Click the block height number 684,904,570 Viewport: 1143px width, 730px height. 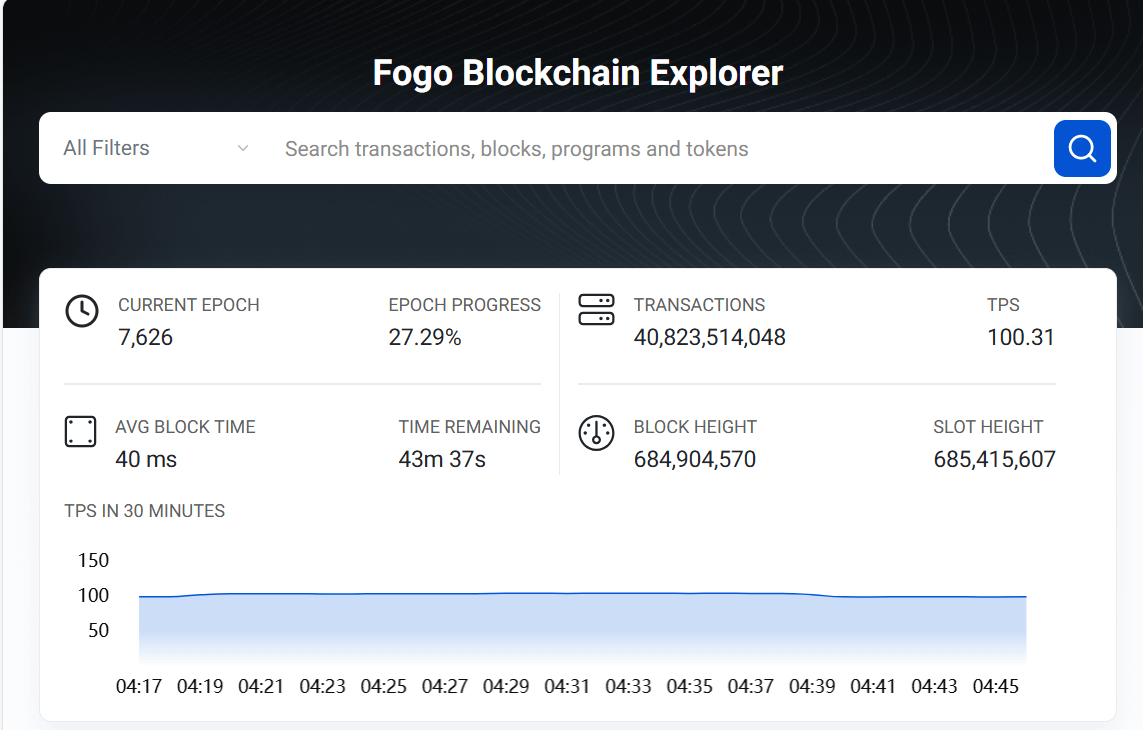coord(694,460)
